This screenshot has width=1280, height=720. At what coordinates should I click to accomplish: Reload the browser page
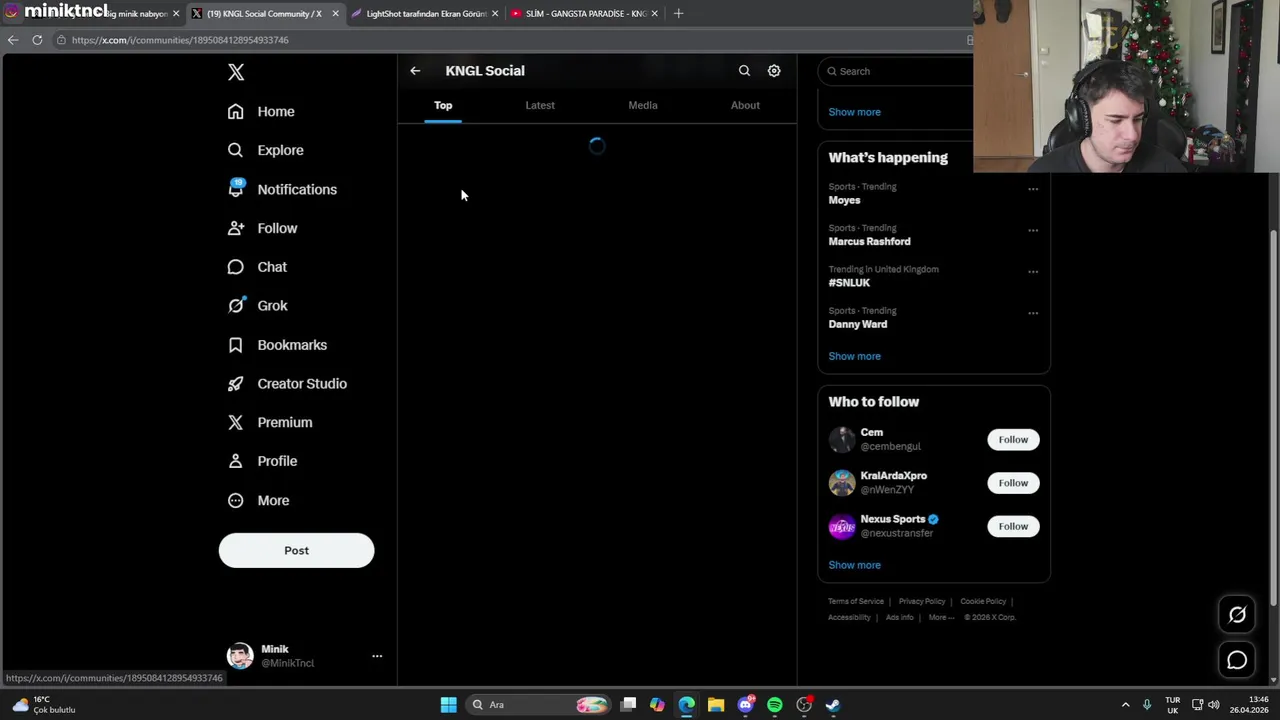(x=37, y=40)
